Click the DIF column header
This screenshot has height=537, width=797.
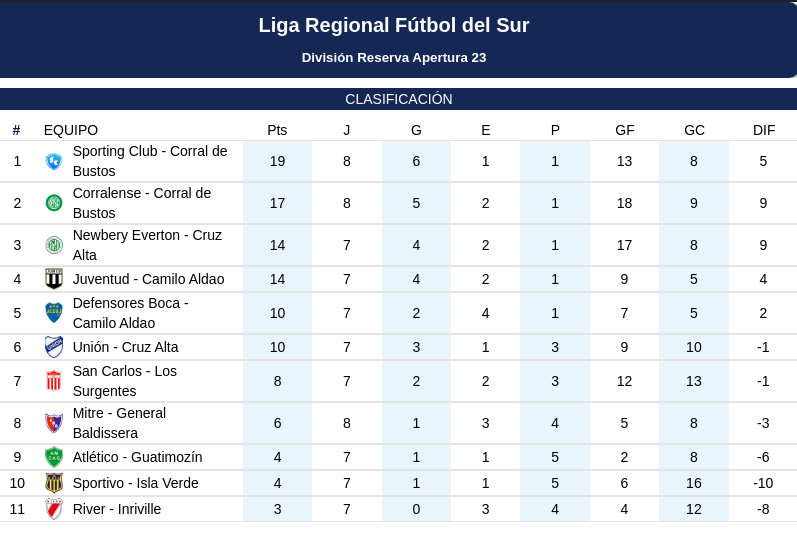click(764, 130)
